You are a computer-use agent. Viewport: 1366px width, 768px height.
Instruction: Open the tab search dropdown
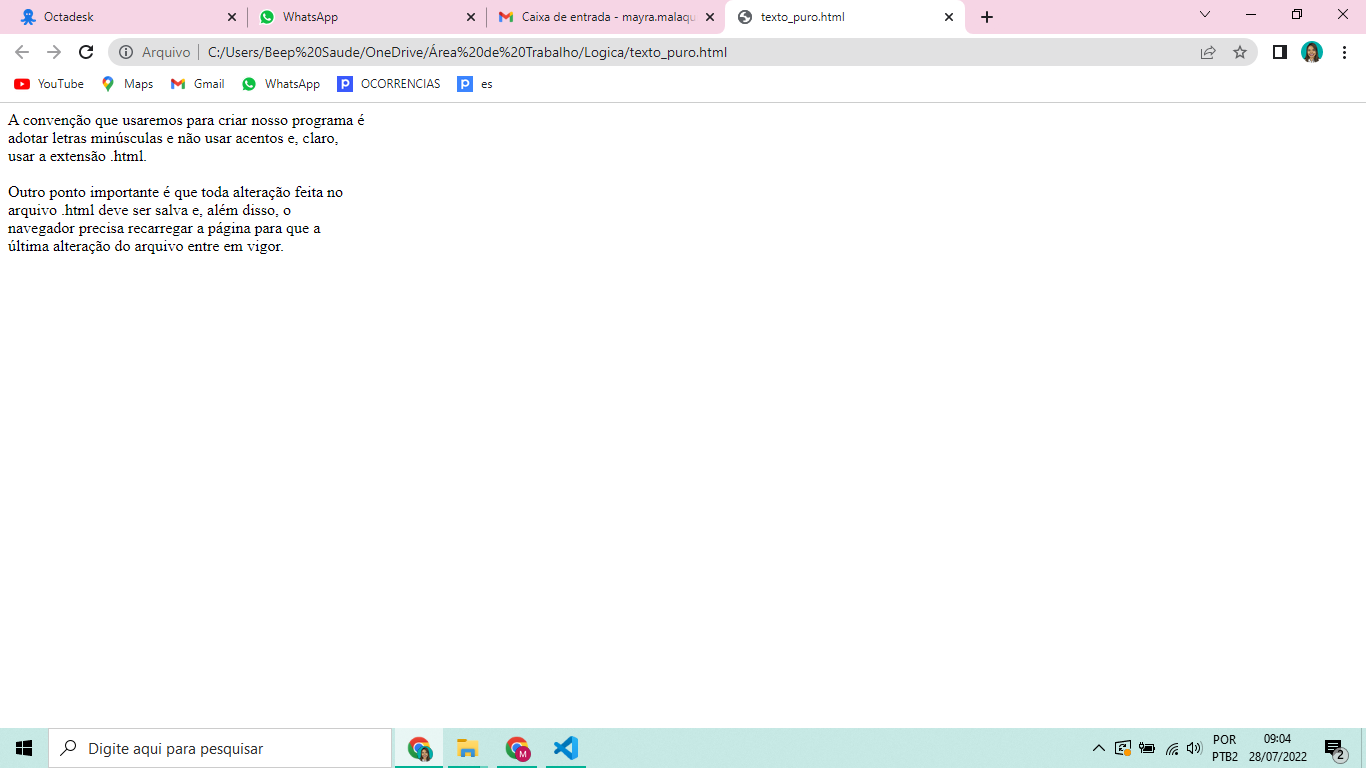pyautogui.click(x=1205, y=14)
